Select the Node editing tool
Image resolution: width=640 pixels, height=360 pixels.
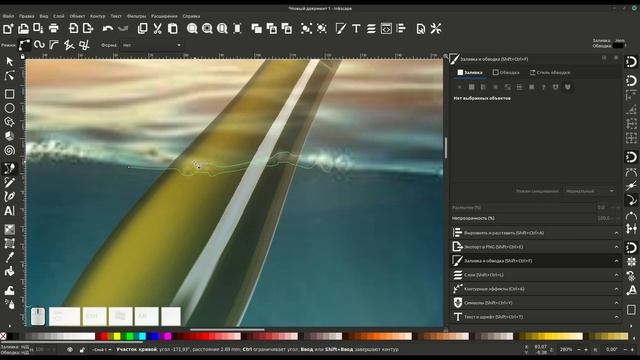point(9,76)
